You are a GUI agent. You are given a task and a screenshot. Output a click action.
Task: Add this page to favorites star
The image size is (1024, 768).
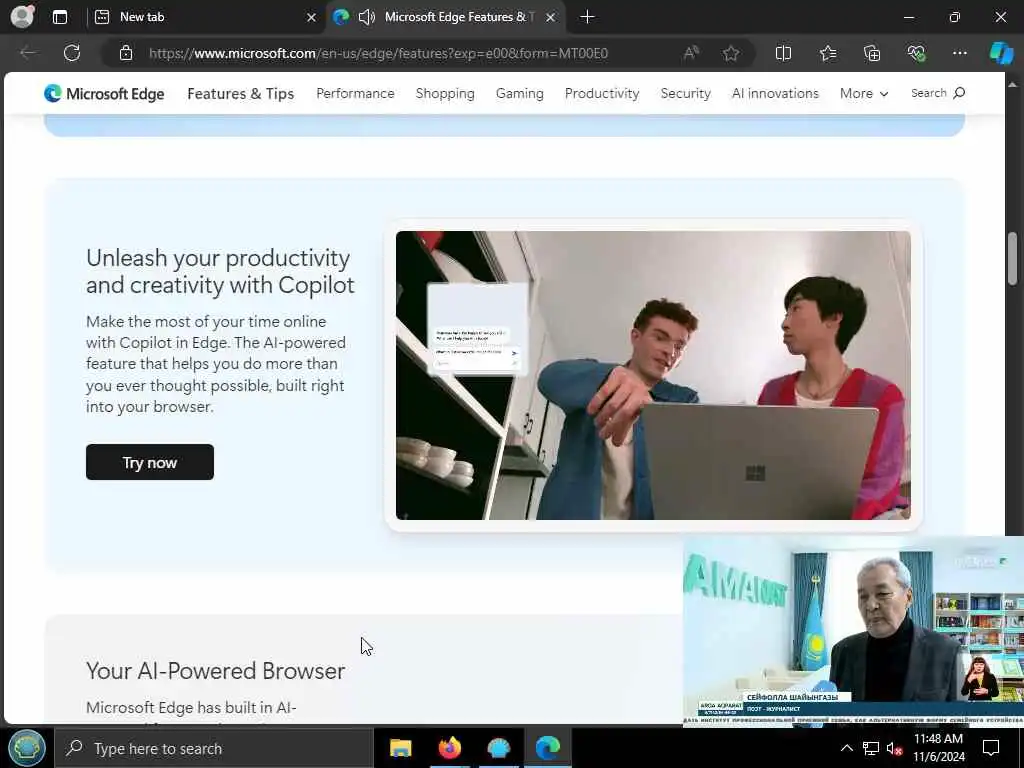tap(731, 53)
